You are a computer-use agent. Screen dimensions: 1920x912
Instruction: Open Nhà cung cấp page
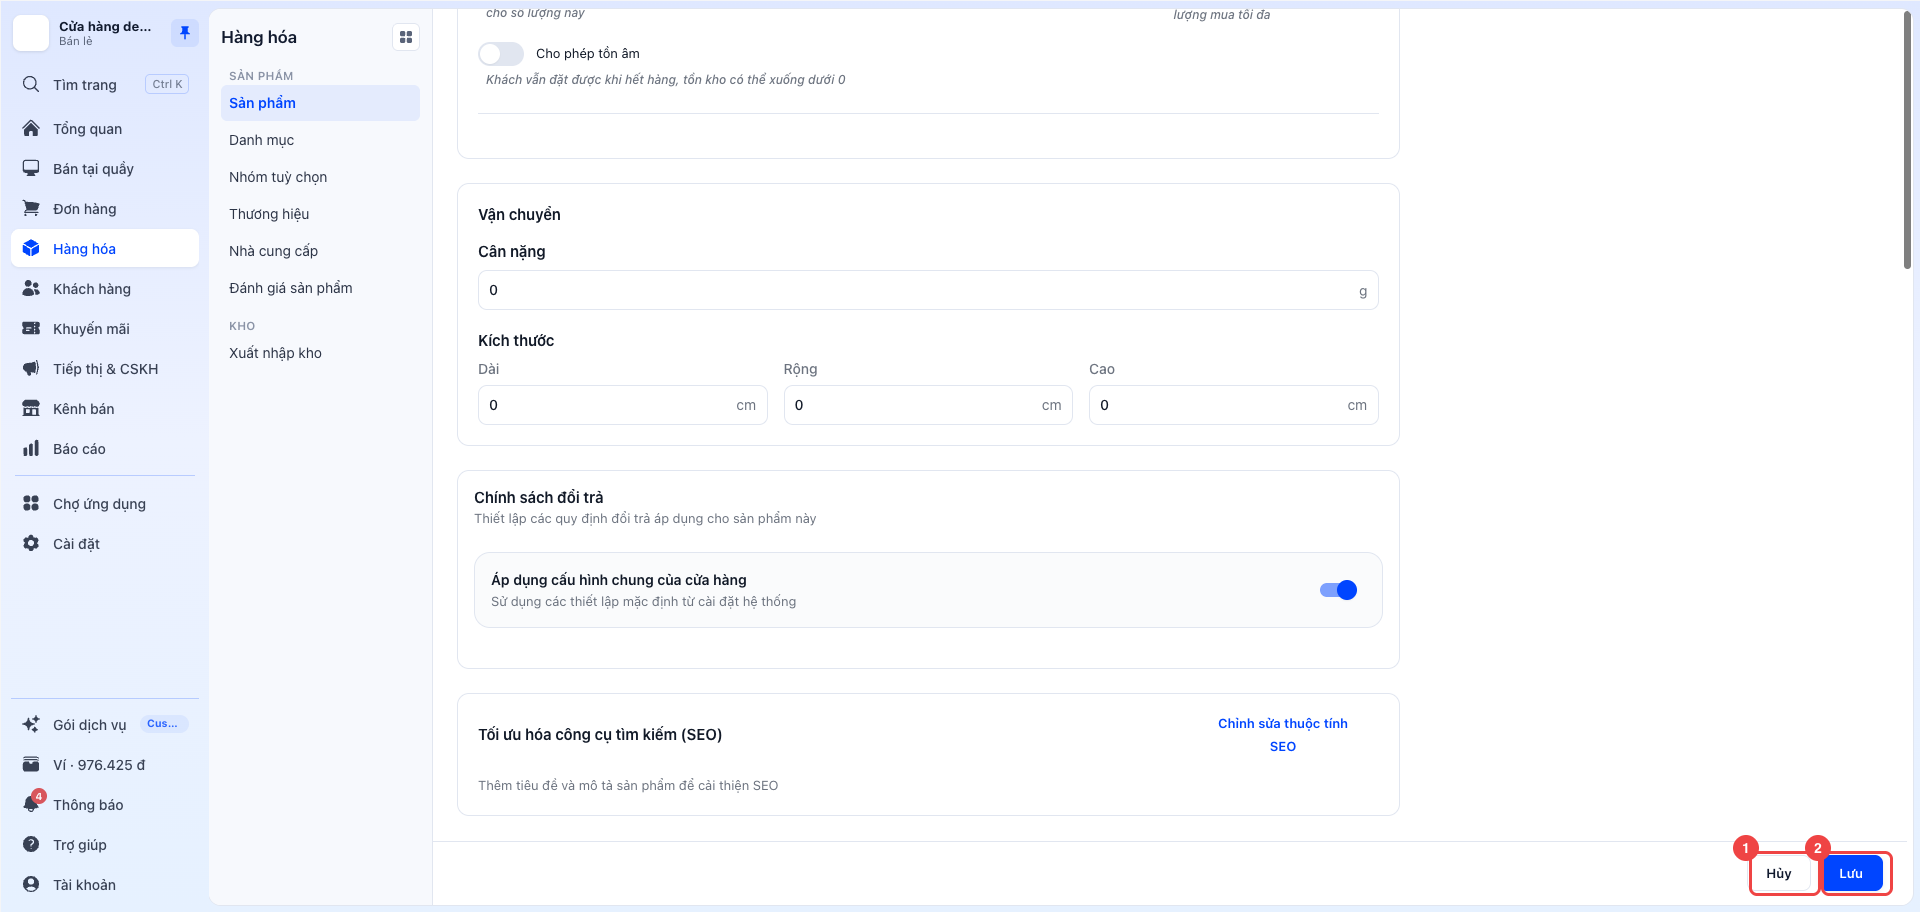click(320, 251)
